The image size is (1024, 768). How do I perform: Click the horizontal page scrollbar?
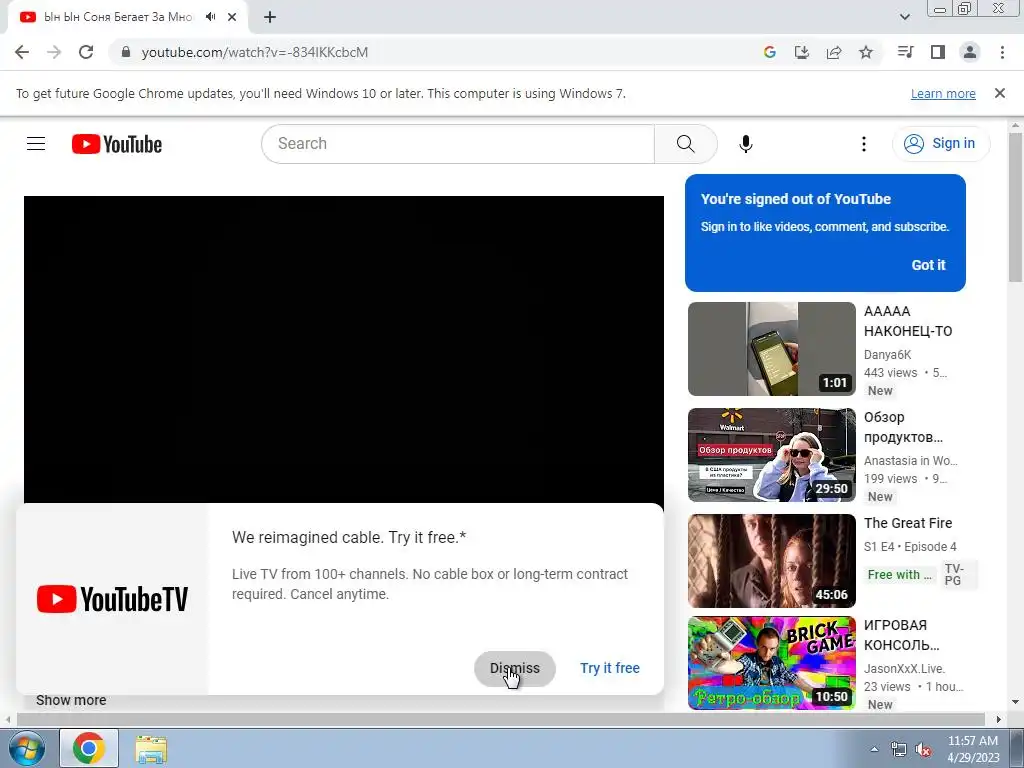500,719
